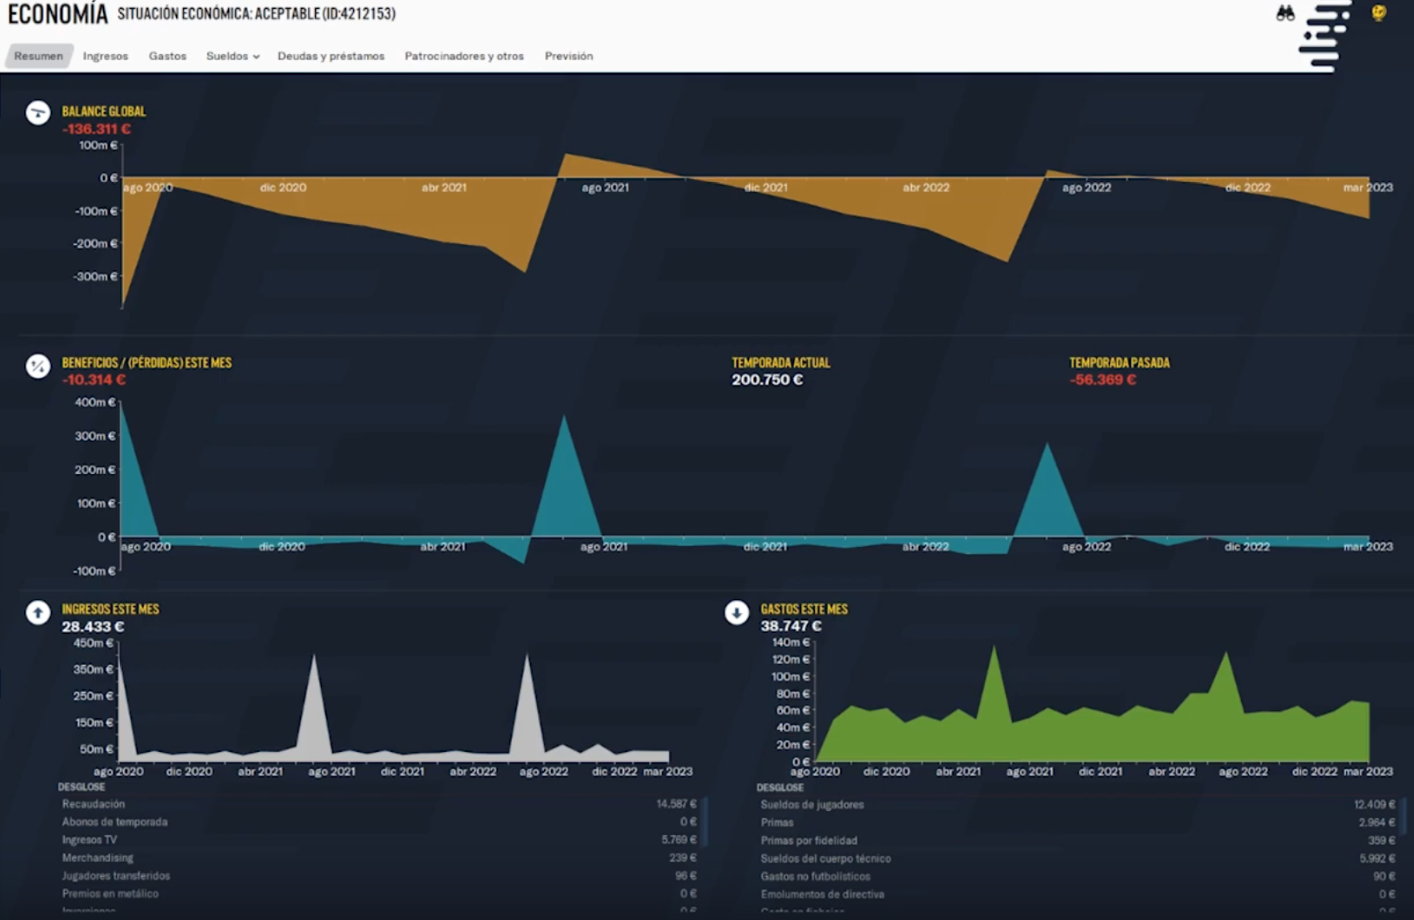1414x920 pixels.
Task: Click the Temporada Actual 200.750 € value
Action: 767,380
